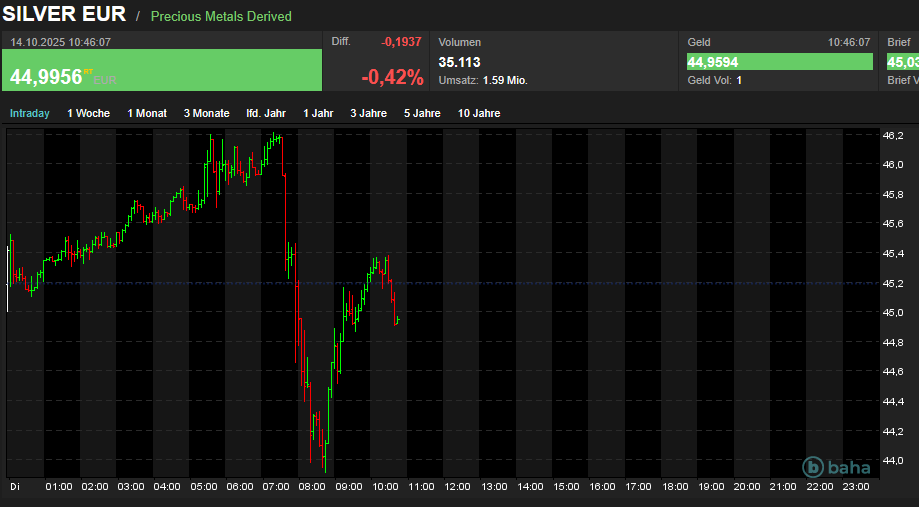Screen dimensions: 919x507
Task: Click the 46,2 price axis label
Action: [893, 135]
